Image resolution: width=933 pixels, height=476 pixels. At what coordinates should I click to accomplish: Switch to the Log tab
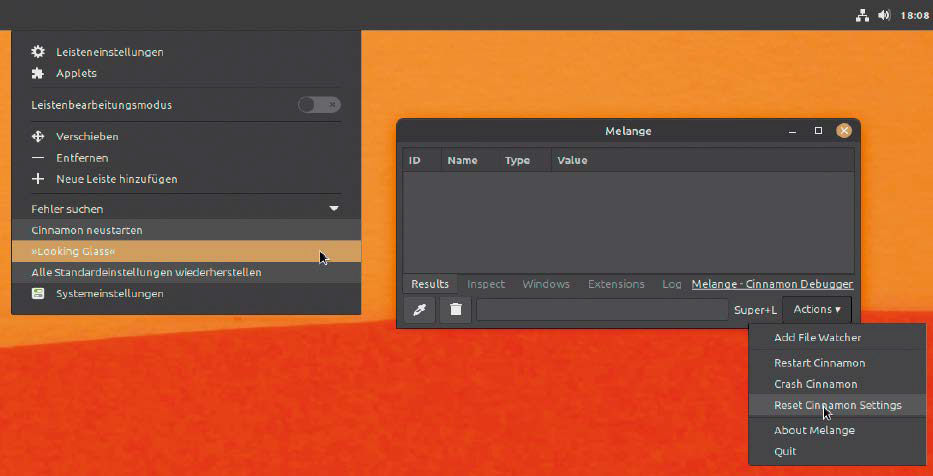(672, 284)
